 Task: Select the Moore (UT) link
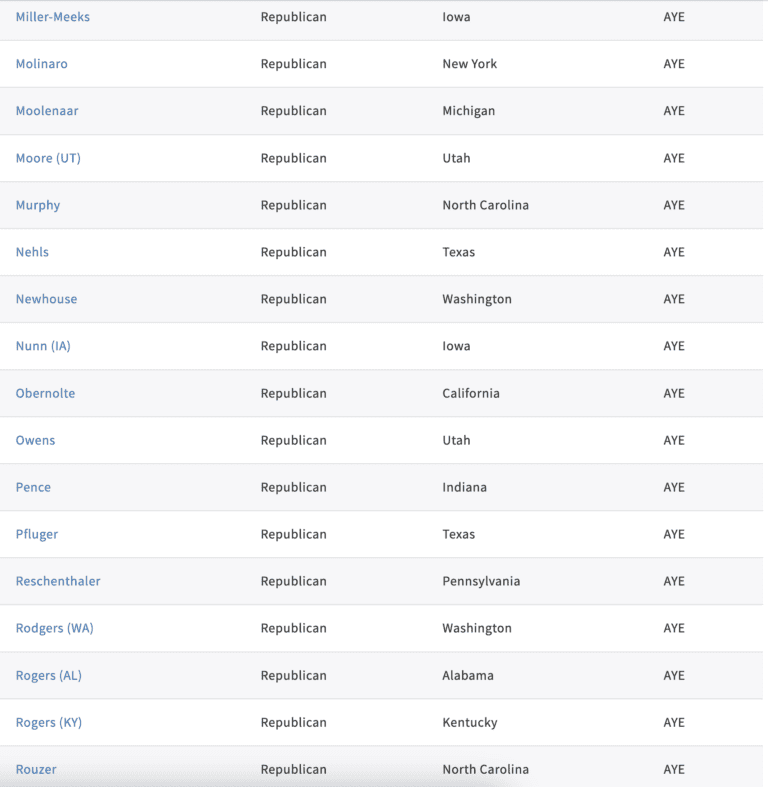point(48,158)
